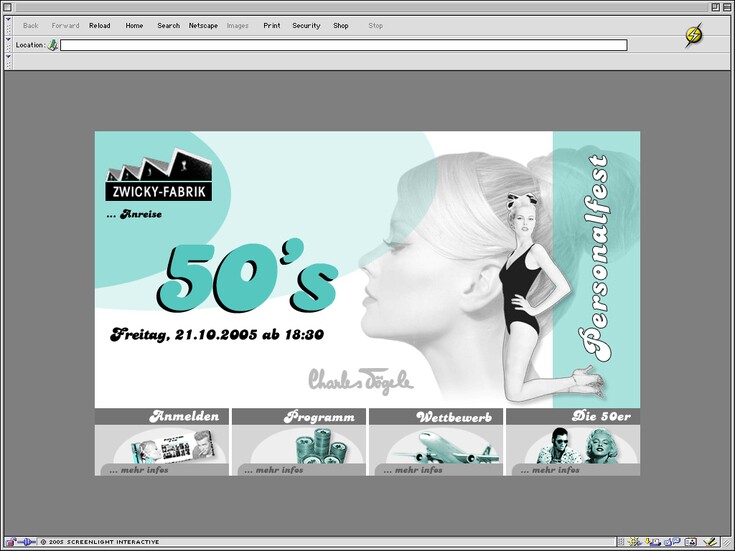
Task: Click the window zoom box in title bar
Action: (x=716, y=7)
